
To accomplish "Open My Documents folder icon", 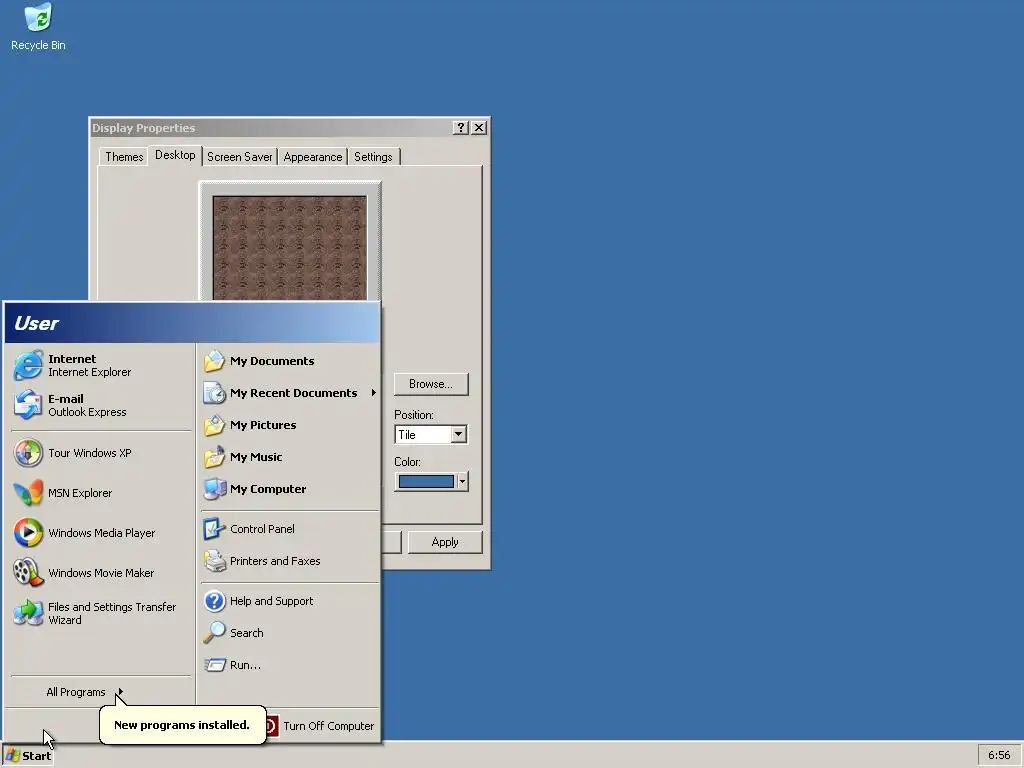I will pos(214,361).
